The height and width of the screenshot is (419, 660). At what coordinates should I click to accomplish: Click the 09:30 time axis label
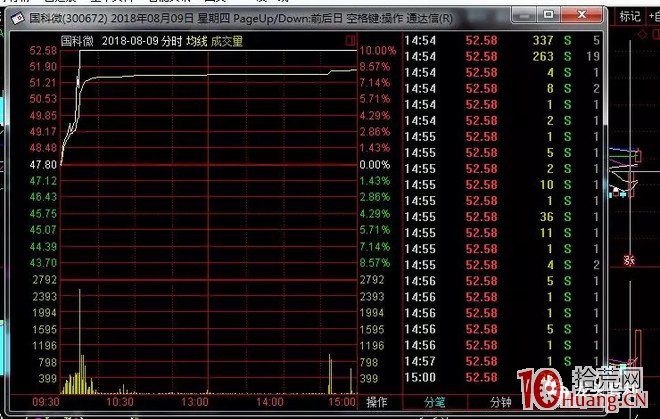pyautogui.click(x=46, y=402)
